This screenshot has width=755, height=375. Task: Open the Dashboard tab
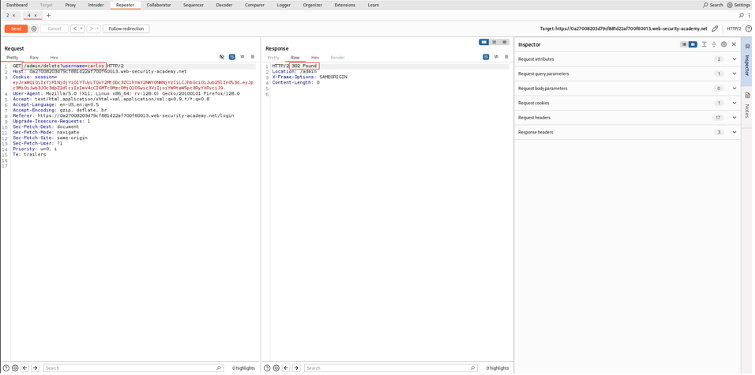point(17,5)
